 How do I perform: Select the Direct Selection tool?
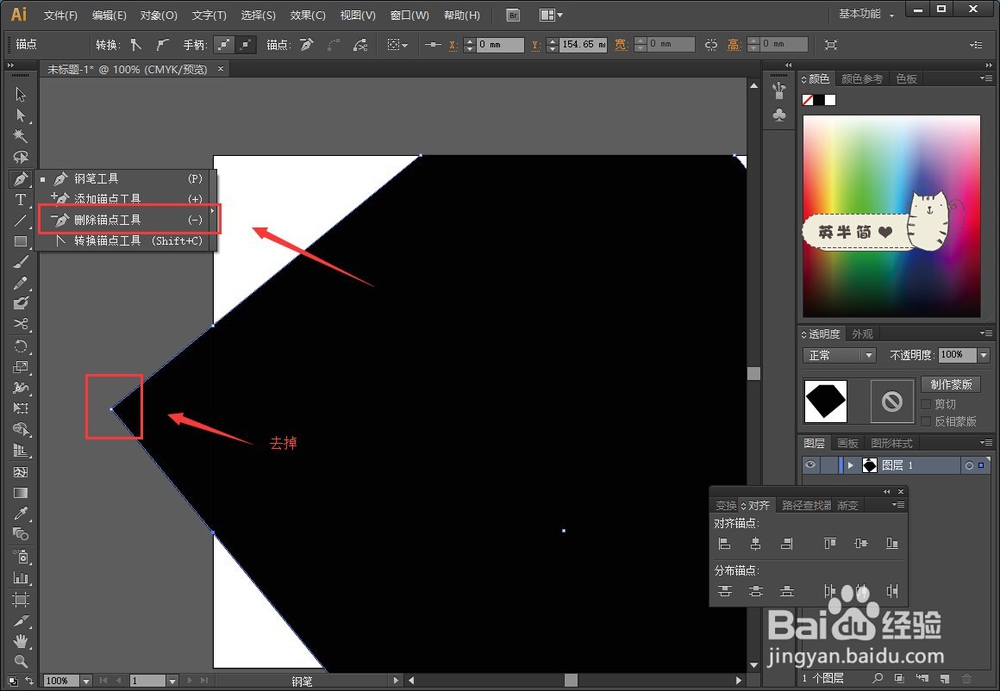[x=20, y=115]
